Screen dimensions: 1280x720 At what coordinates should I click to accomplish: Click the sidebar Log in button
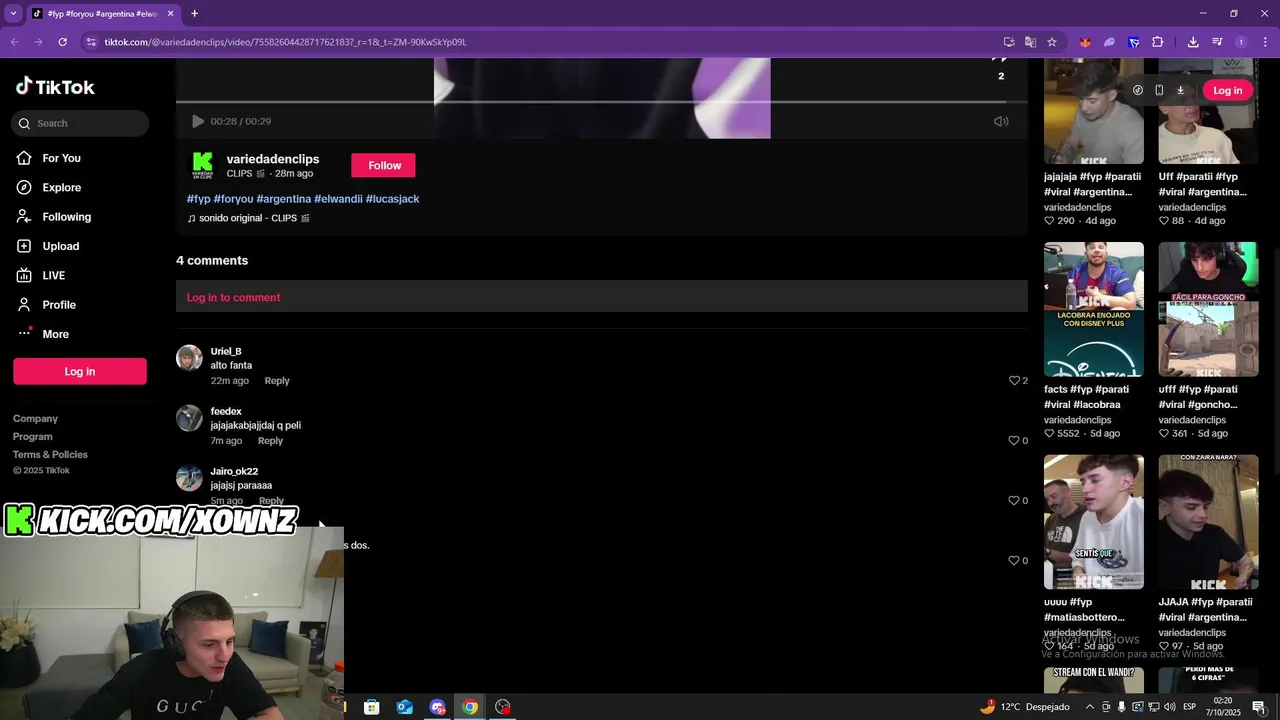[x=80, y=371]
